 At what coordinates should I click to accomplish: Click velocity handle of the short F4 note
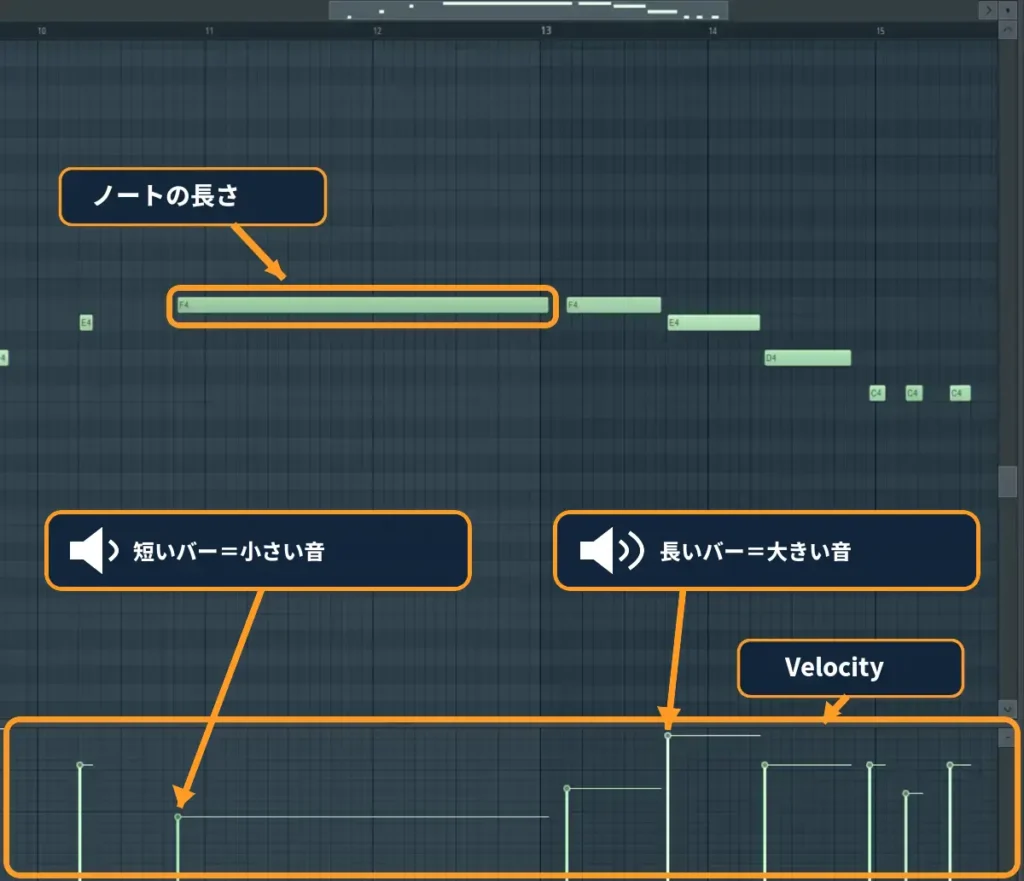click(567, 789)
